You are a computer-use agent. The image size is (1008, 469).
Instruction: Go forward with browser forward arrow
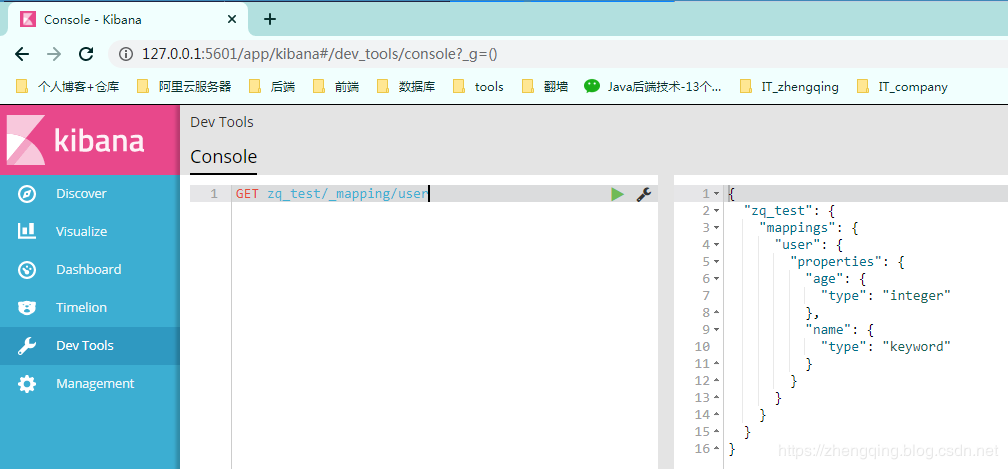[54, 54]
